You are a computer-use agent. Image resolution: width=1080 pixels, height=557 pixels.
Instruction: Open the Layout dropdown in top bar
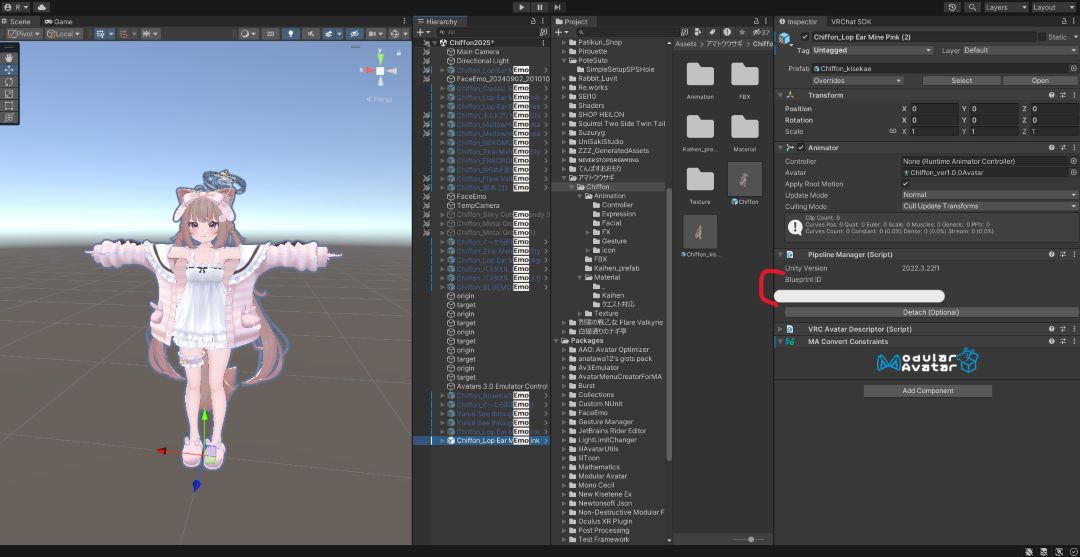(1053, 7)
